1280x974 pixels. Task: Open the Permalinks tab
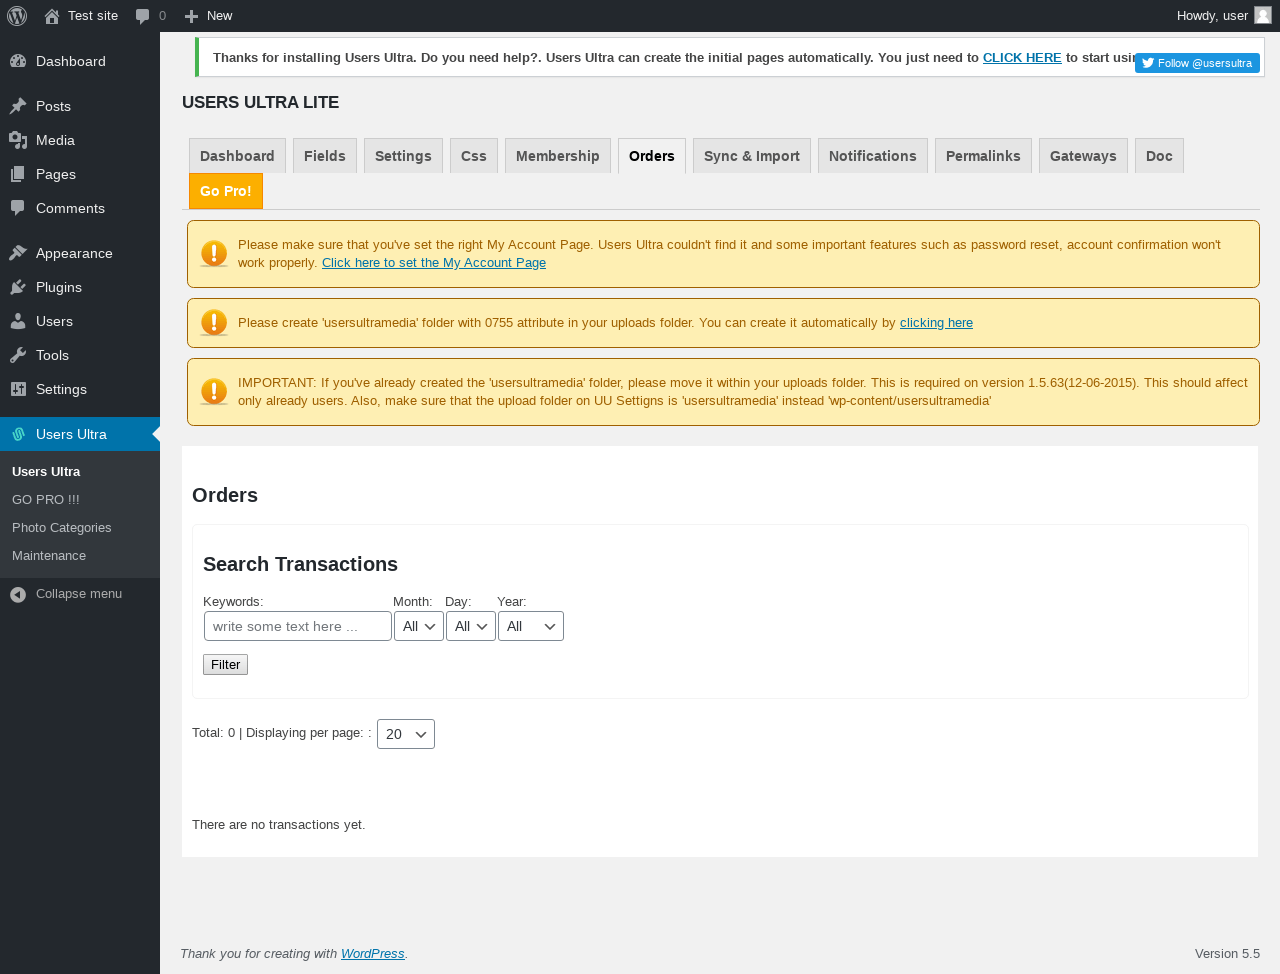tap(983, 156)
